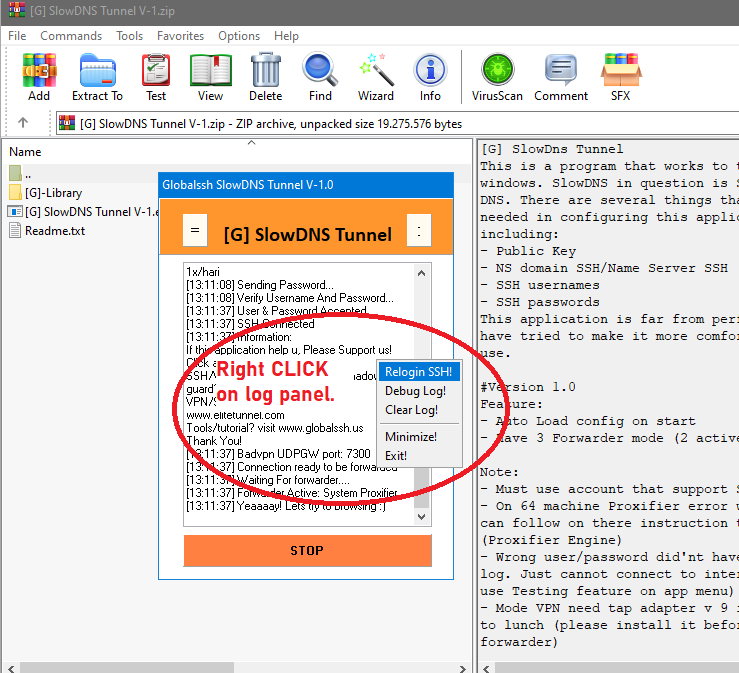Choose Debug Log! context entry
739x673 pixels.
pyautogui.click(x=419, y=391)
